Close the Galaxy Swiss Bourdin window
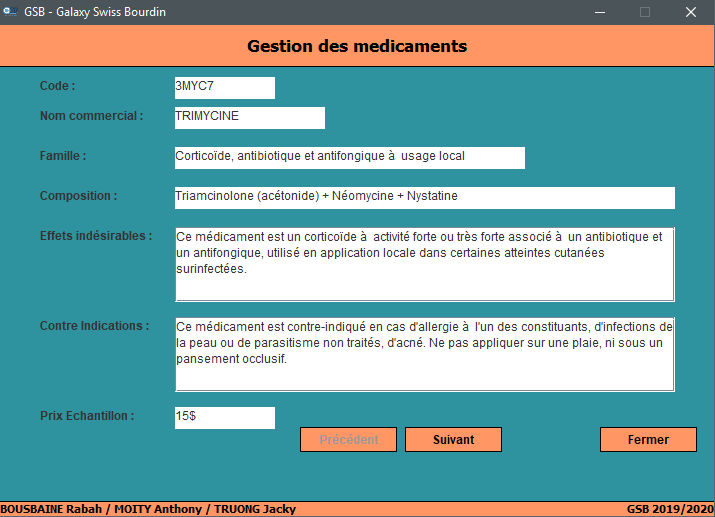The image size is (715, 517). tap(691, 12)
